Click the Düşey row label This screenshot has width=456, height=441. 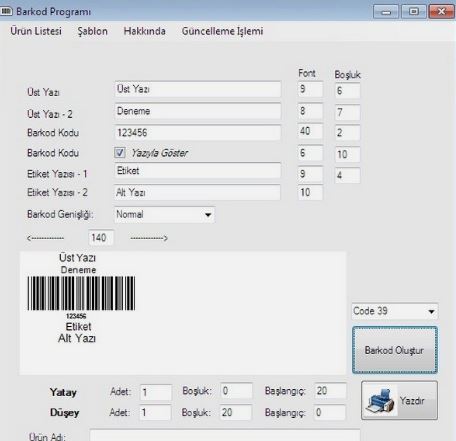pos(64,413)
